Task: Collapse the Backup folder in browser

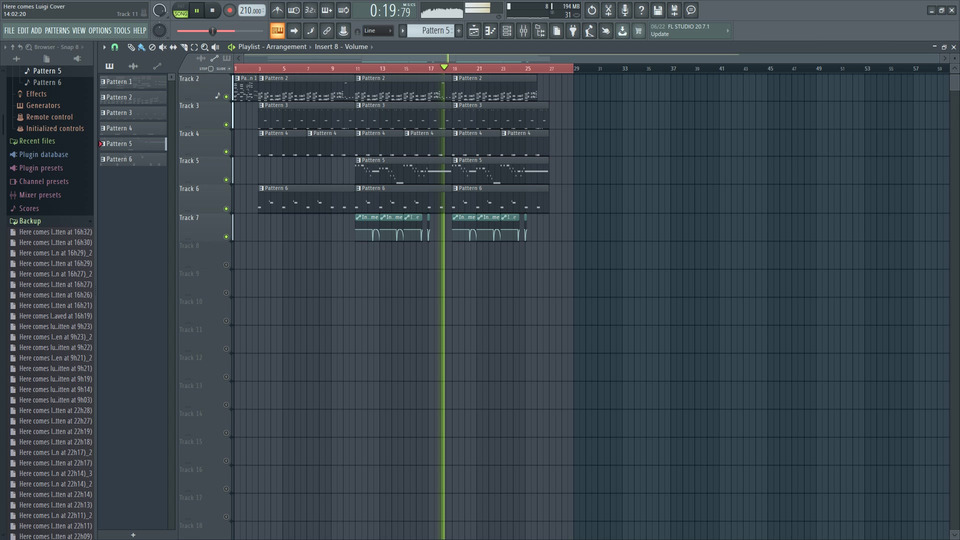Action: pos(29,221)
